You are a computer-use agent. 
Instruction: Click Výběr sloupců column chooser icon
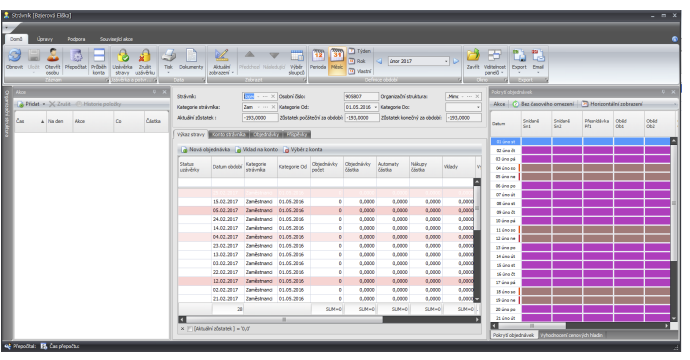point(297,55)
